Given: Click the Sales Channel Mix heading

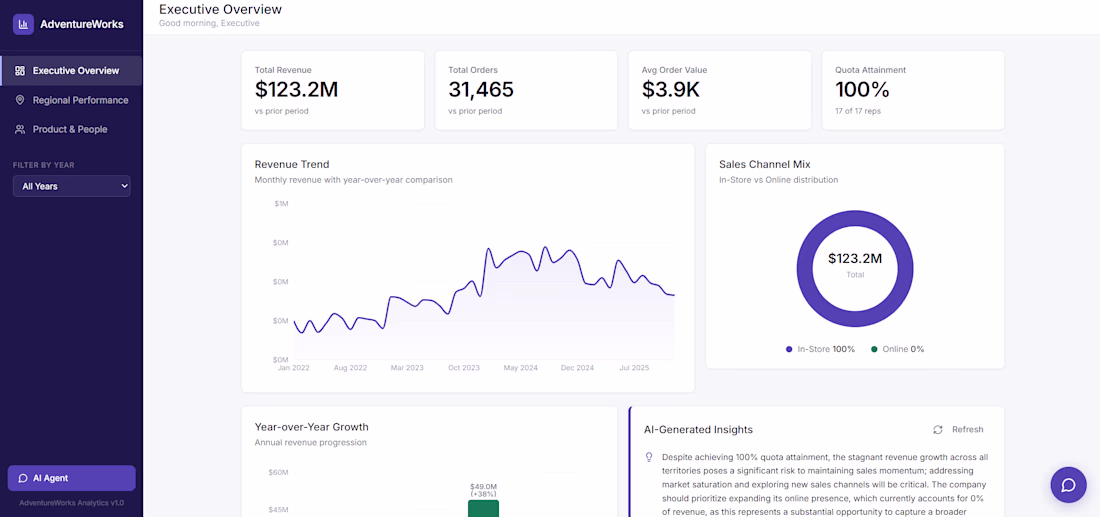Looking at the screenshot, I should (x=765, y=164).
